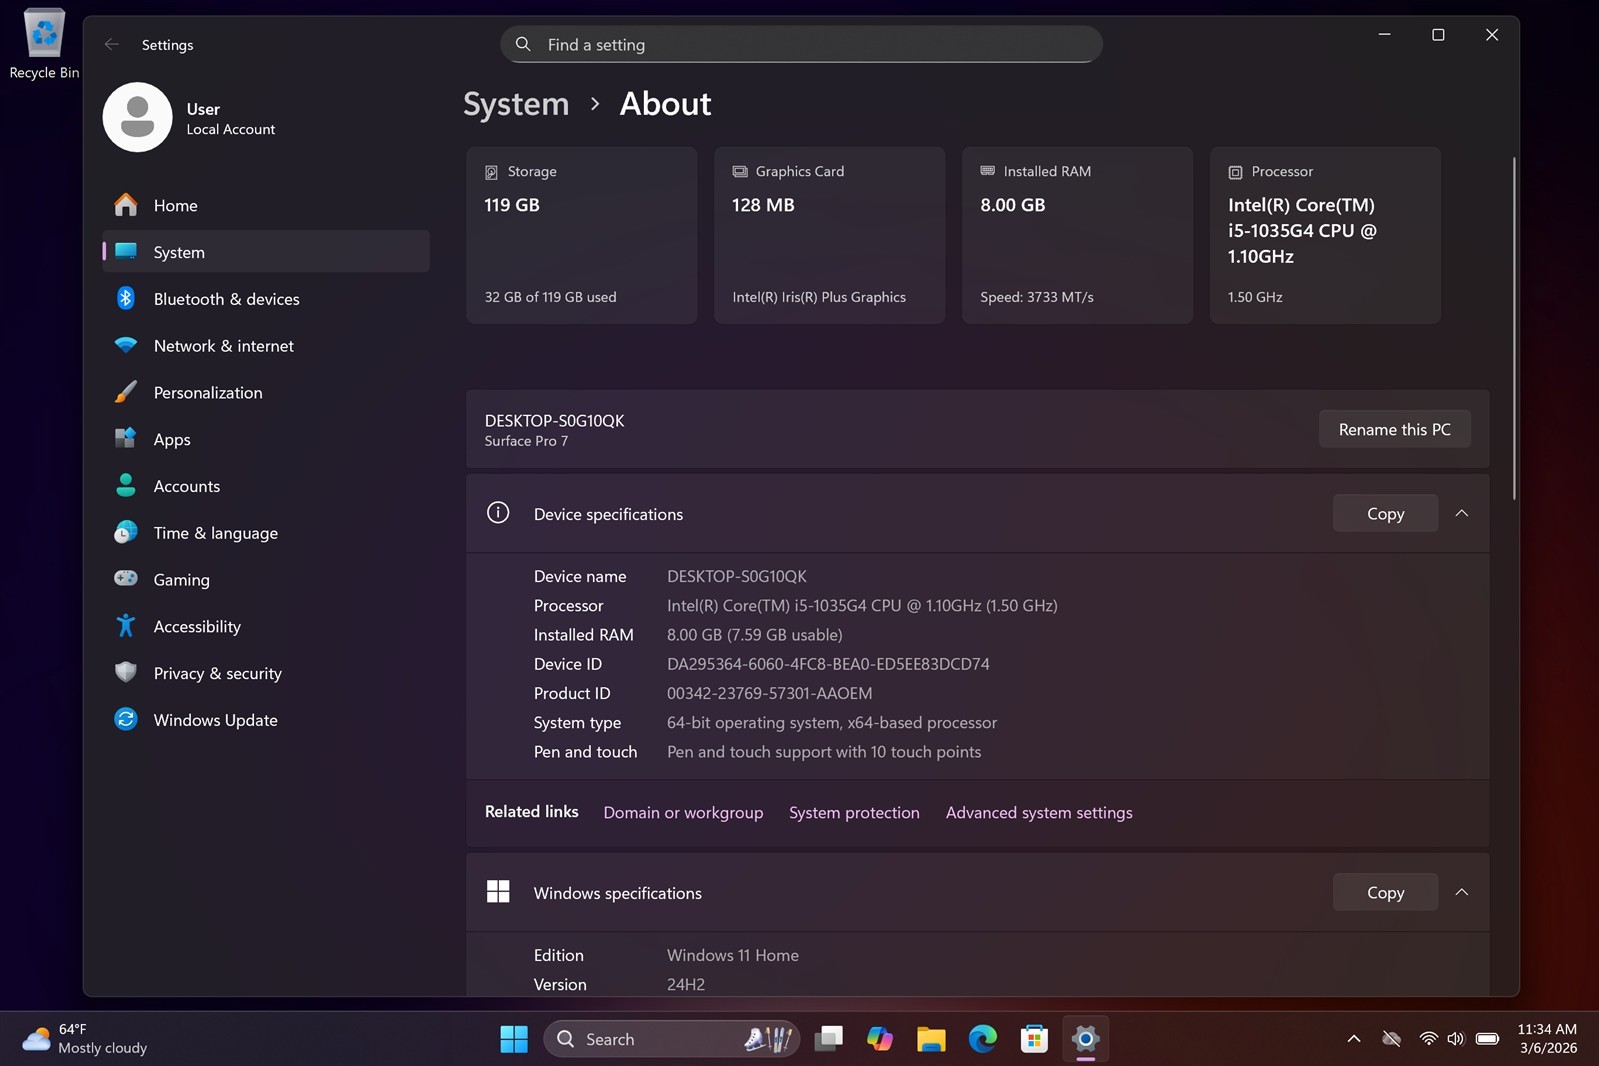Viewport: 1599px width, 1066px height.
Task: Click the Wi-Fi icon in system tray
Action: pyautogui.click(x=1428, y=1039)
